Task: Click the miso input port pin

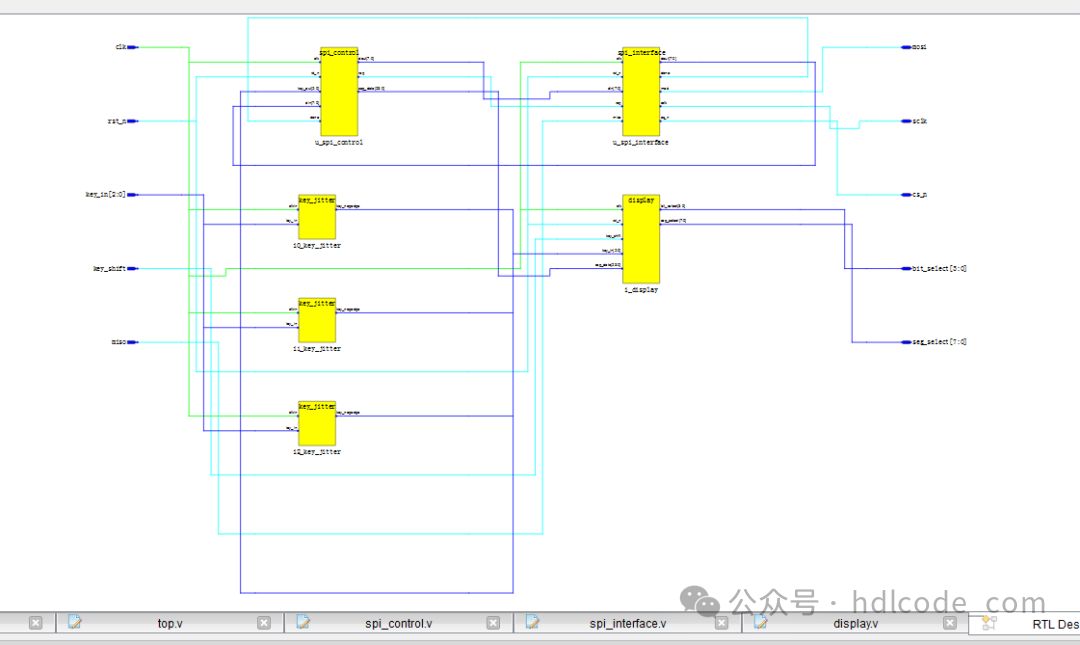Action: click(132, 342)
